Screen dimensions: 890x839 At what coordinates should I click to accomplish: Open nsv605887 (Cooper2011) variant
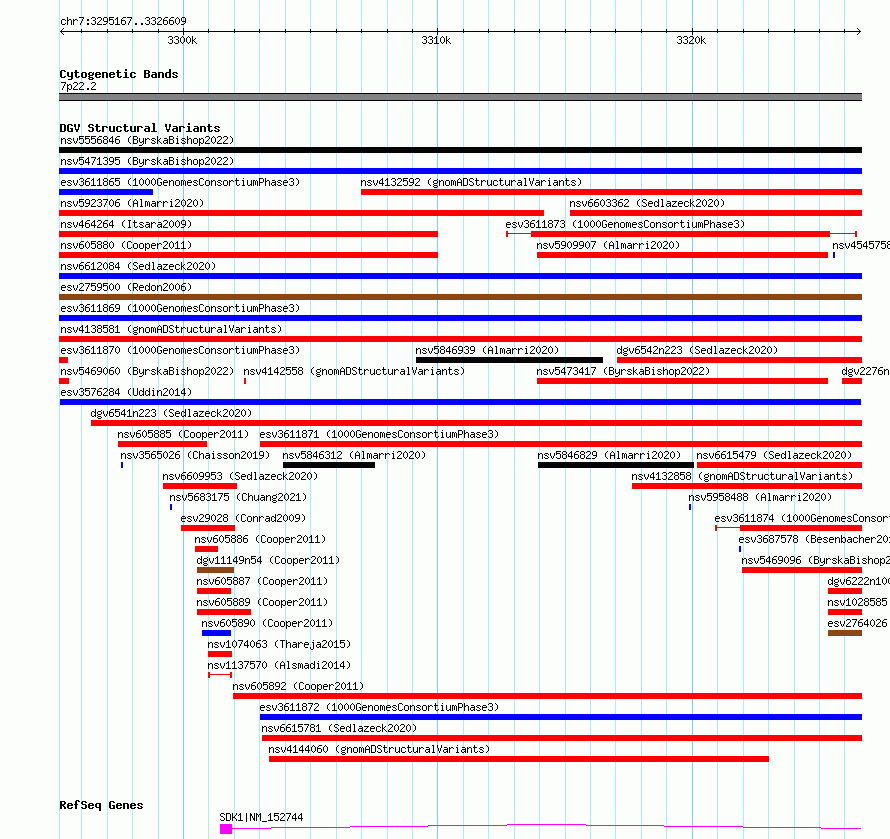pyautogui.click(x=262, y=581)
